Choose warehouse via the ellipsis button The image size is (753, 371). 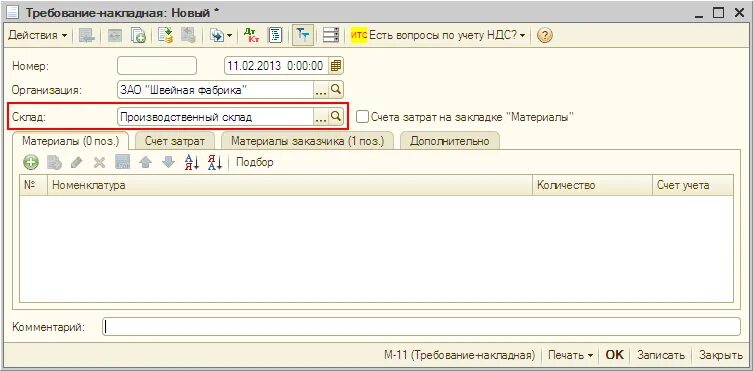pyautogui.click(x=321, y=116)
